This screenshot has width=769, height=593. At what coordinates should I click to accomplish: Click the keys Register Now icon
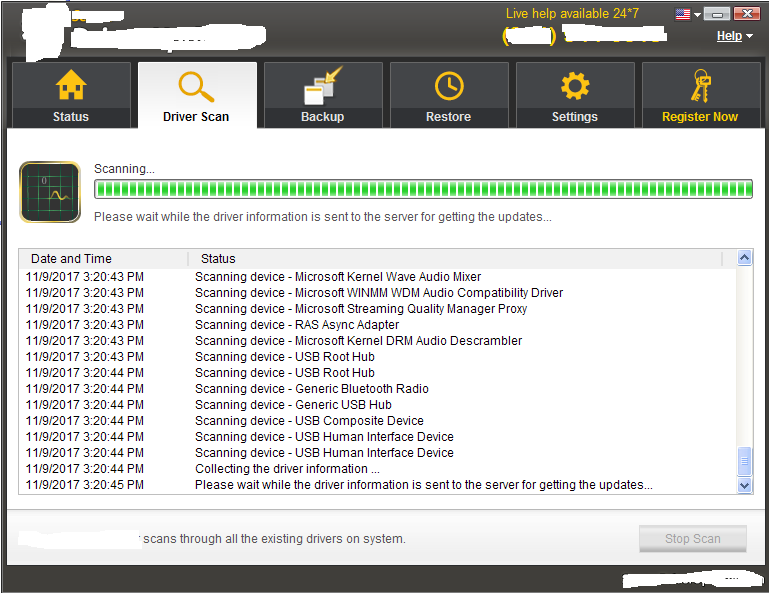tap(701, 86)
